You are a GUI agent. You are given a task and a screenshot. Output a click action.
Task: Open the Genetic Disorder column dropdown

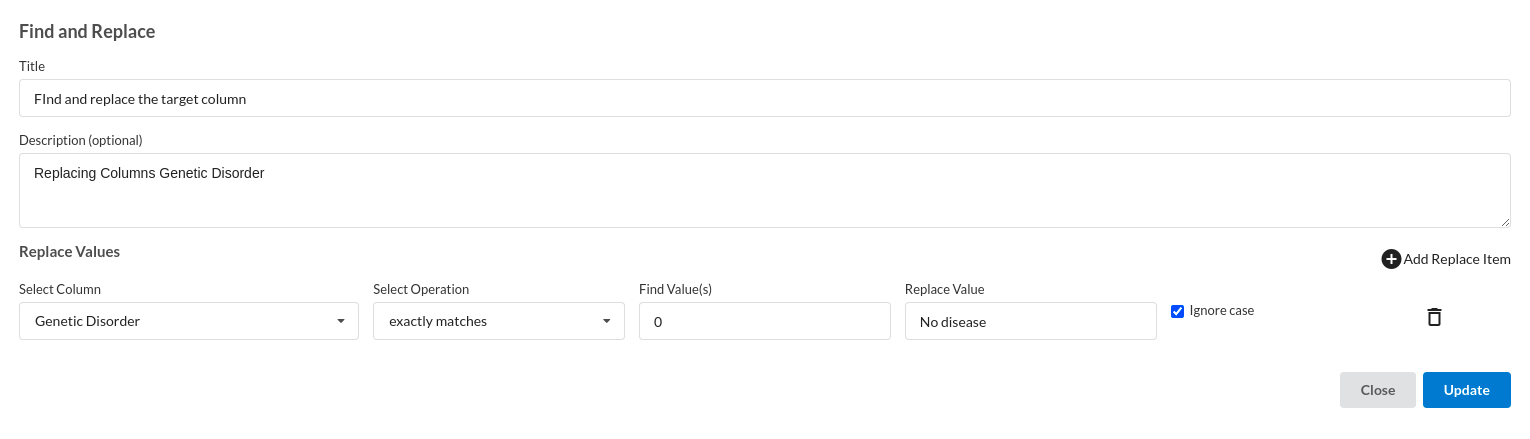pyautogui.click(x=189, y=321)
